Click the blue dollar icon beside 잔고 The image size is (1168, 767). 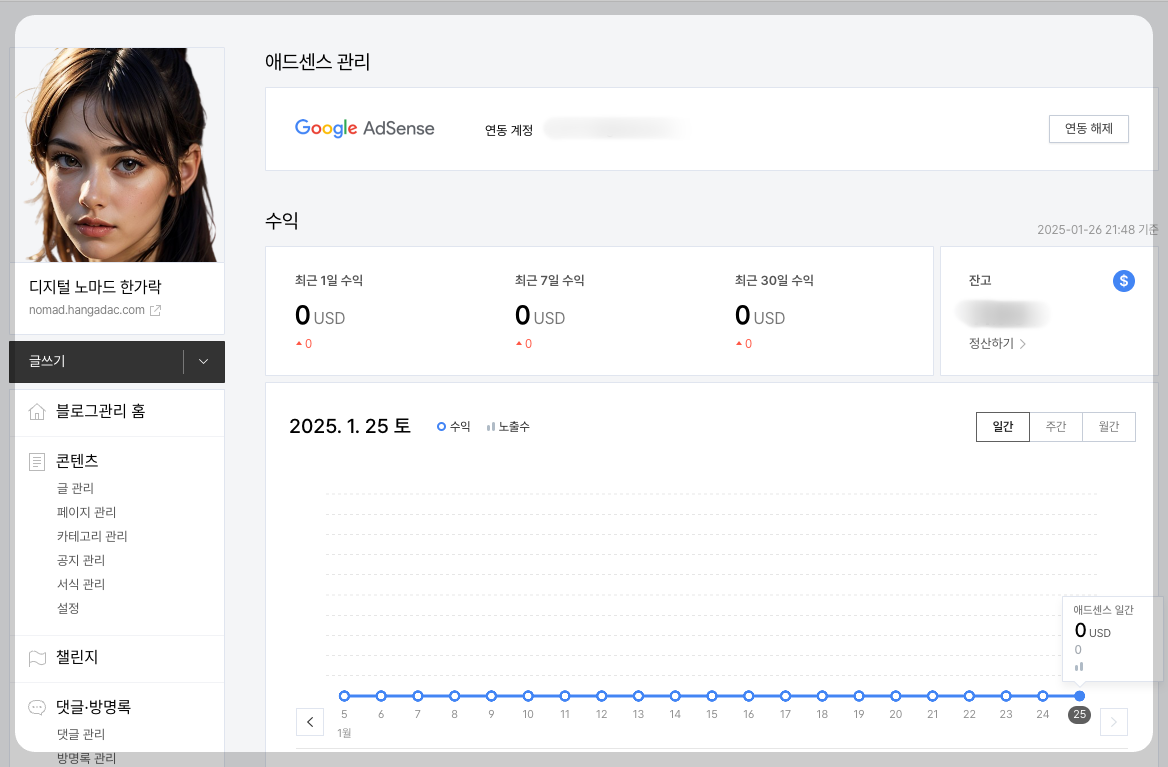pos(1123,280)
